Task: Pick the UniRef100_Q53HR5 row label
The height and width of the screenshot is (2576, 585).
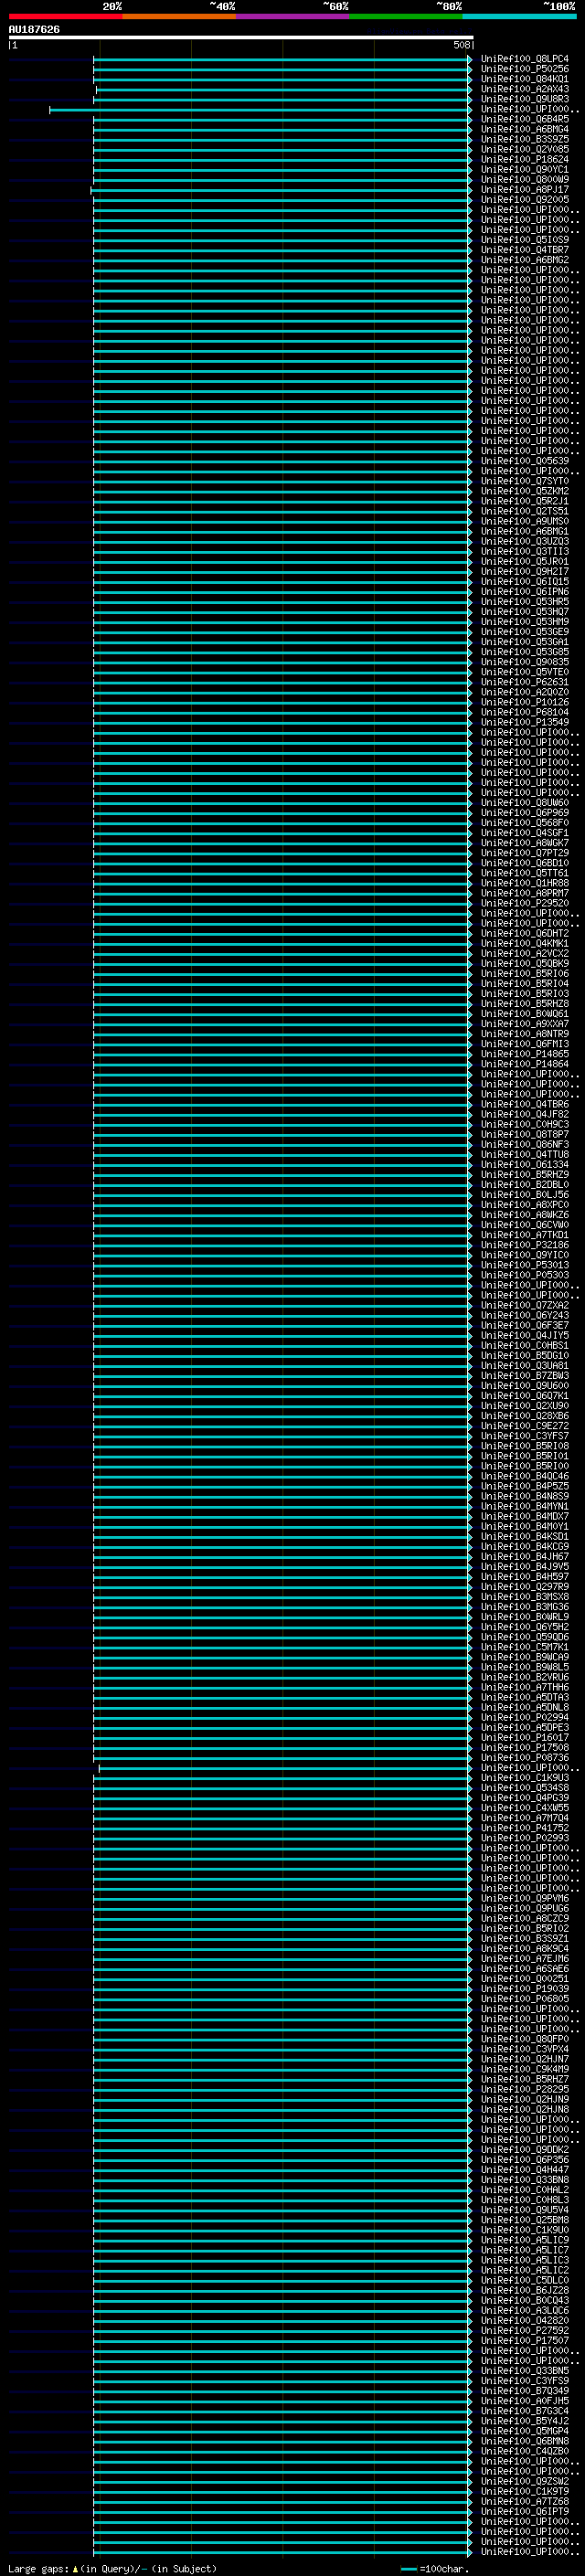Action: coord(525,601)
